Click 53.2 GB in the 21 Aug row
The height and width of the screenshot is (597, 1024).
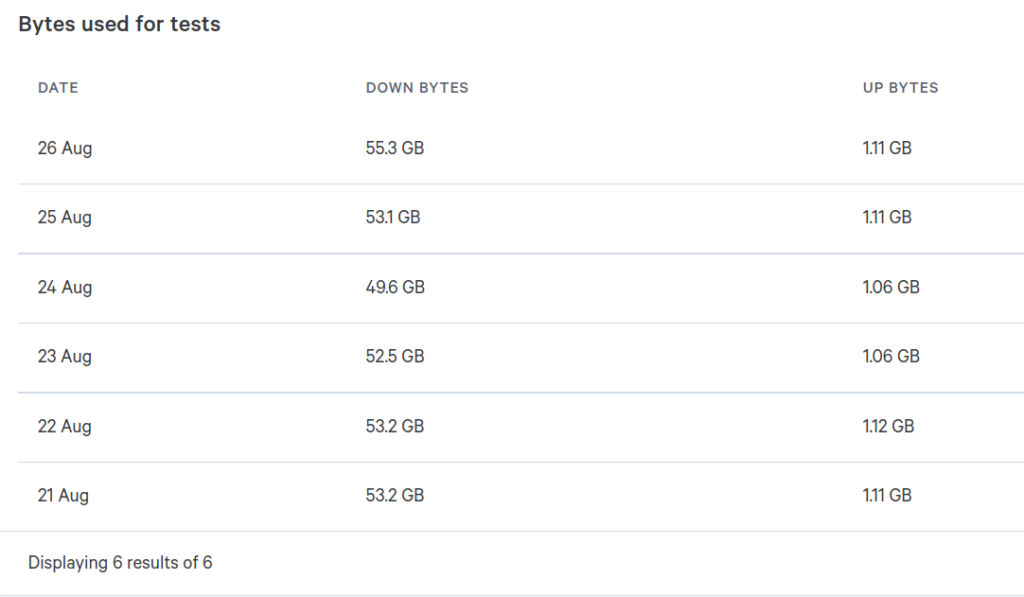click(395, 495)
